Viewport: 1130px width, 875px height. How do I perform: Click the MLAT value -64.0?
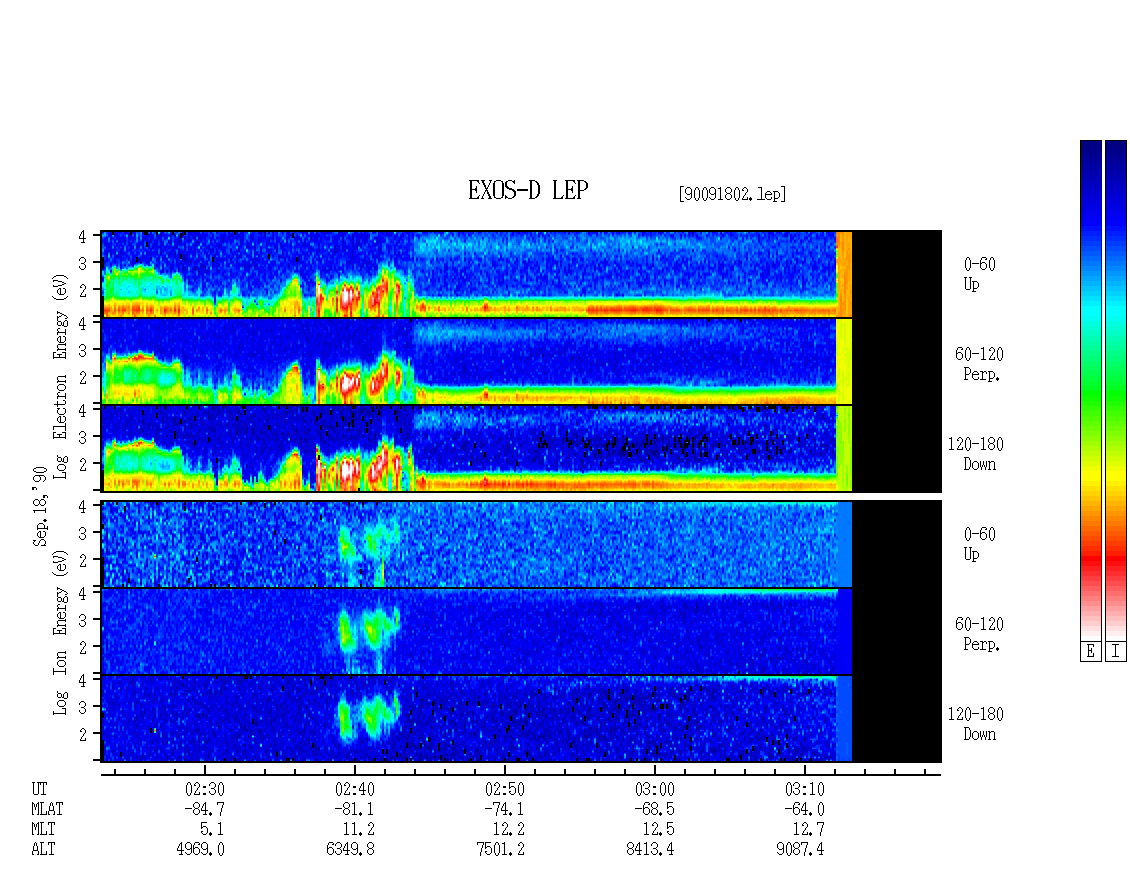pyautogui.click(x=804, y=809)
